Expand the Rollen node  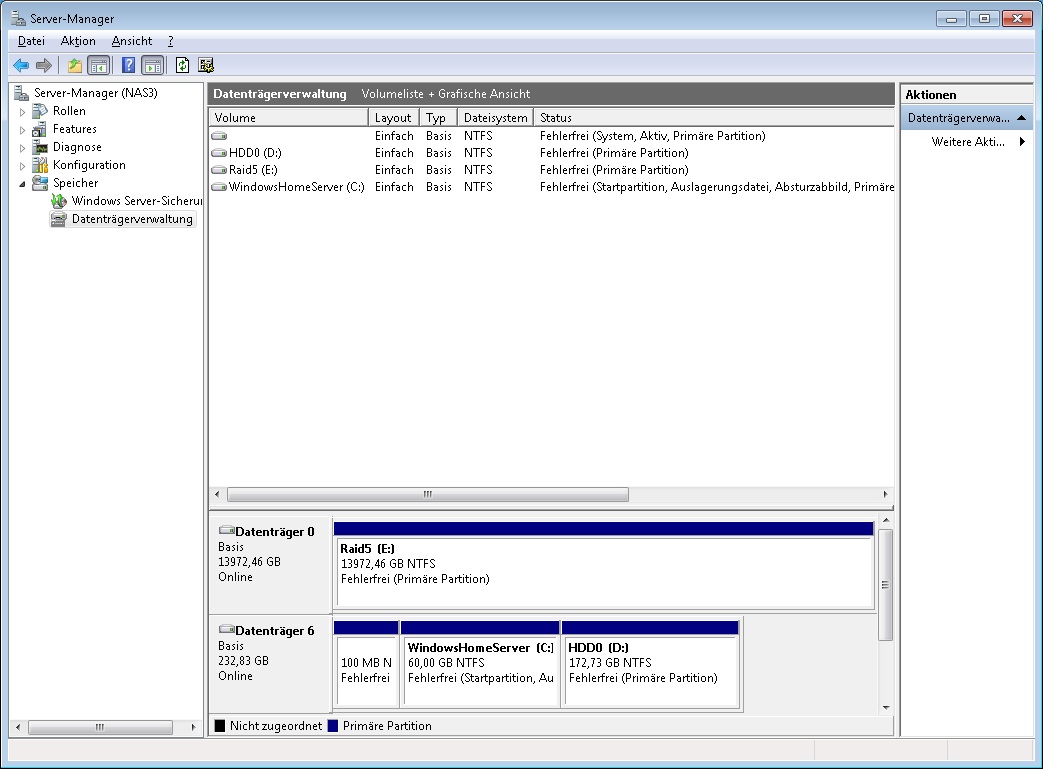pyautogui.click(x=22, y=112)
